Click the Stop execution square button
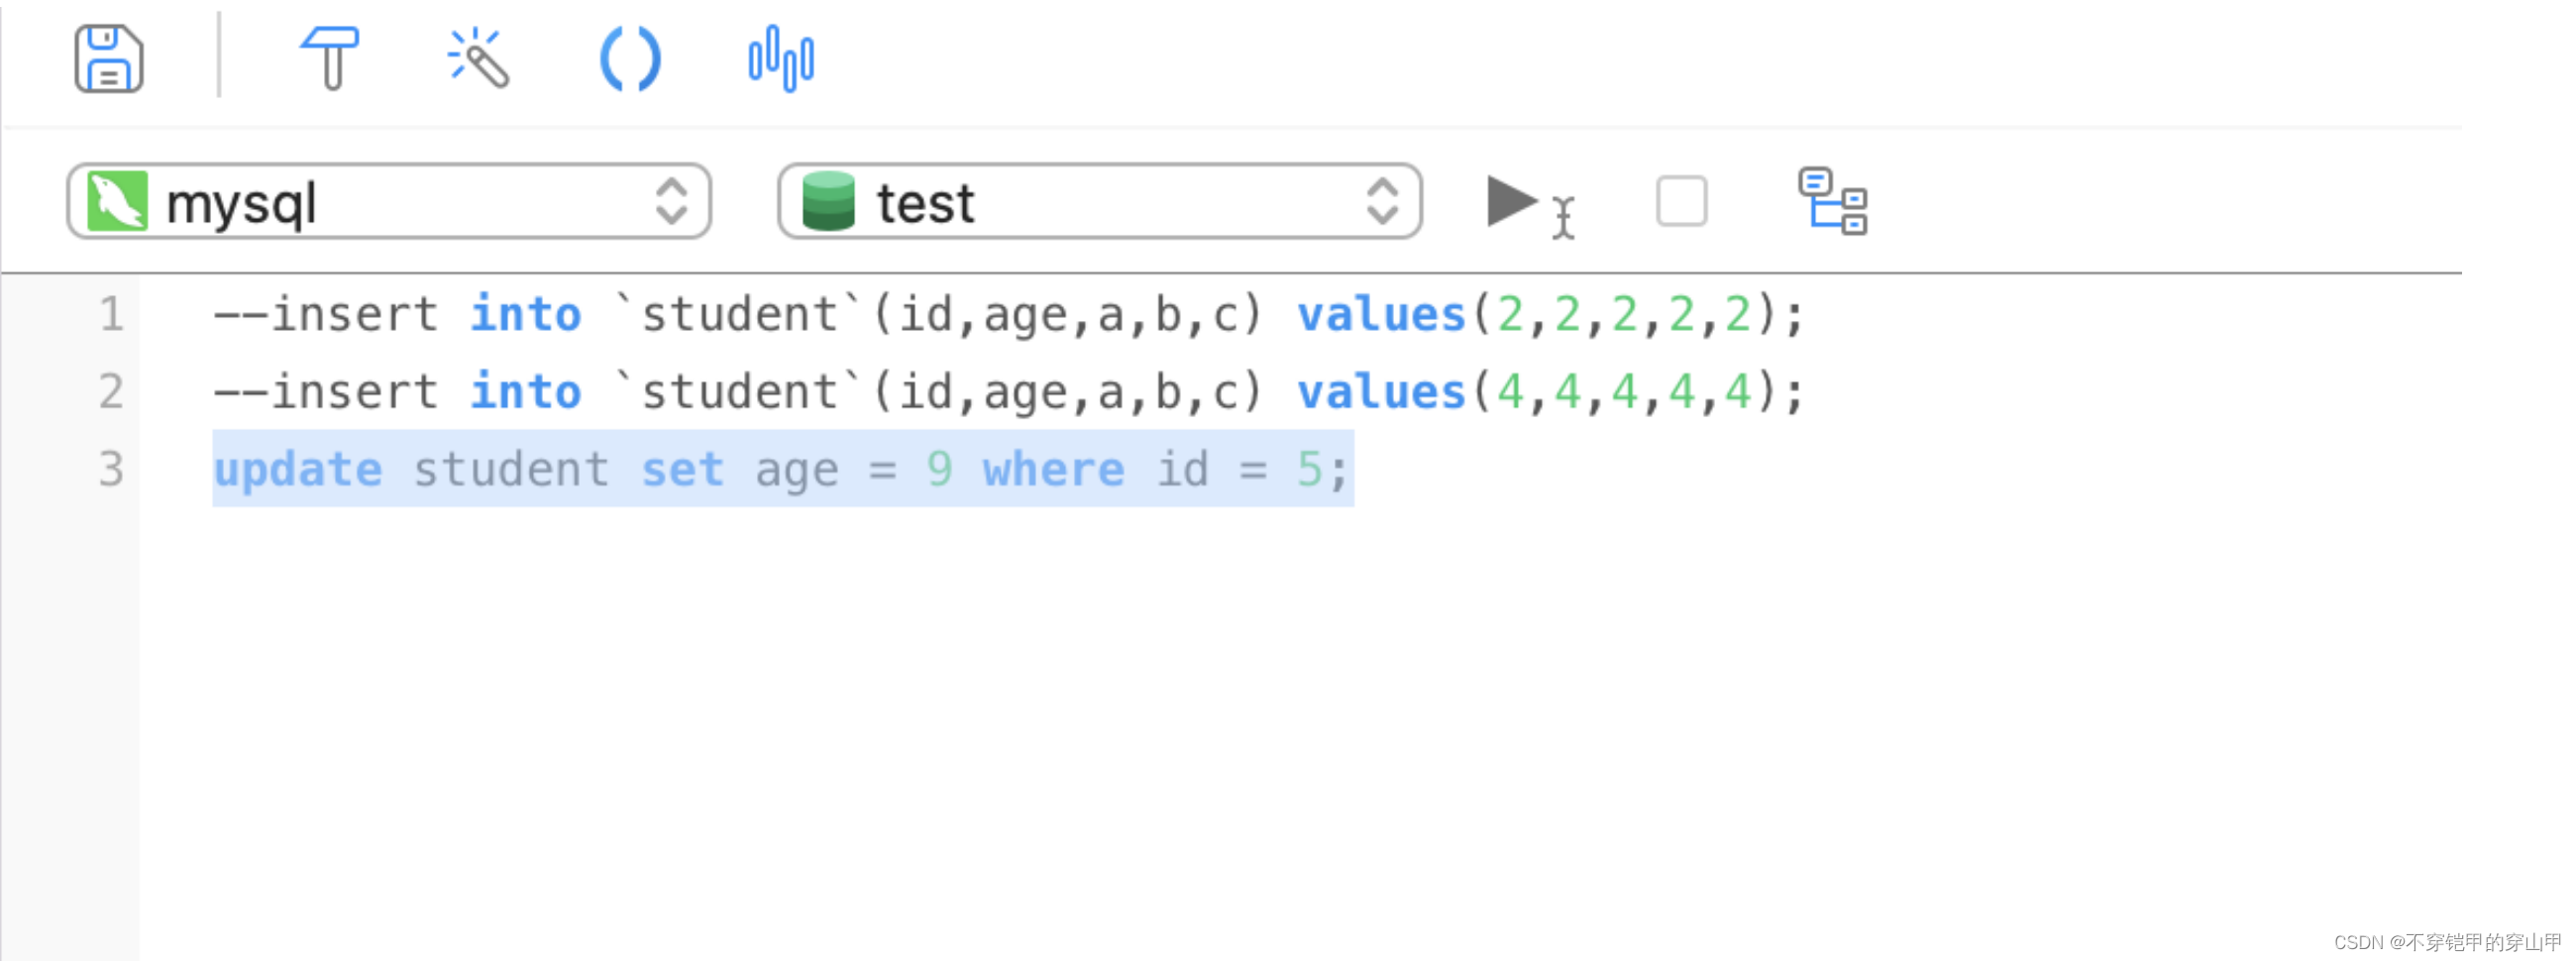This screenshot has width=2576, height=961. pos(1681,201)
